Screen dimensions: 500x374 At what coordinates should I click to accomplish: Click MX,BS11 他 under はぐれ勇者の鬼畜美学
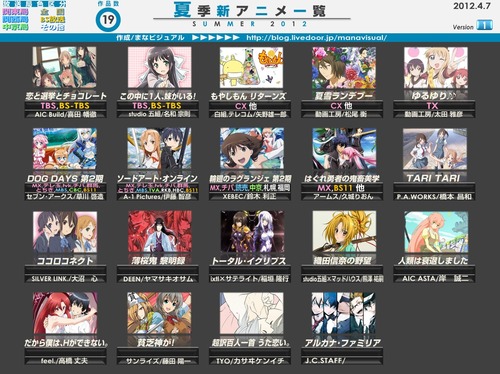click(341, 188)
